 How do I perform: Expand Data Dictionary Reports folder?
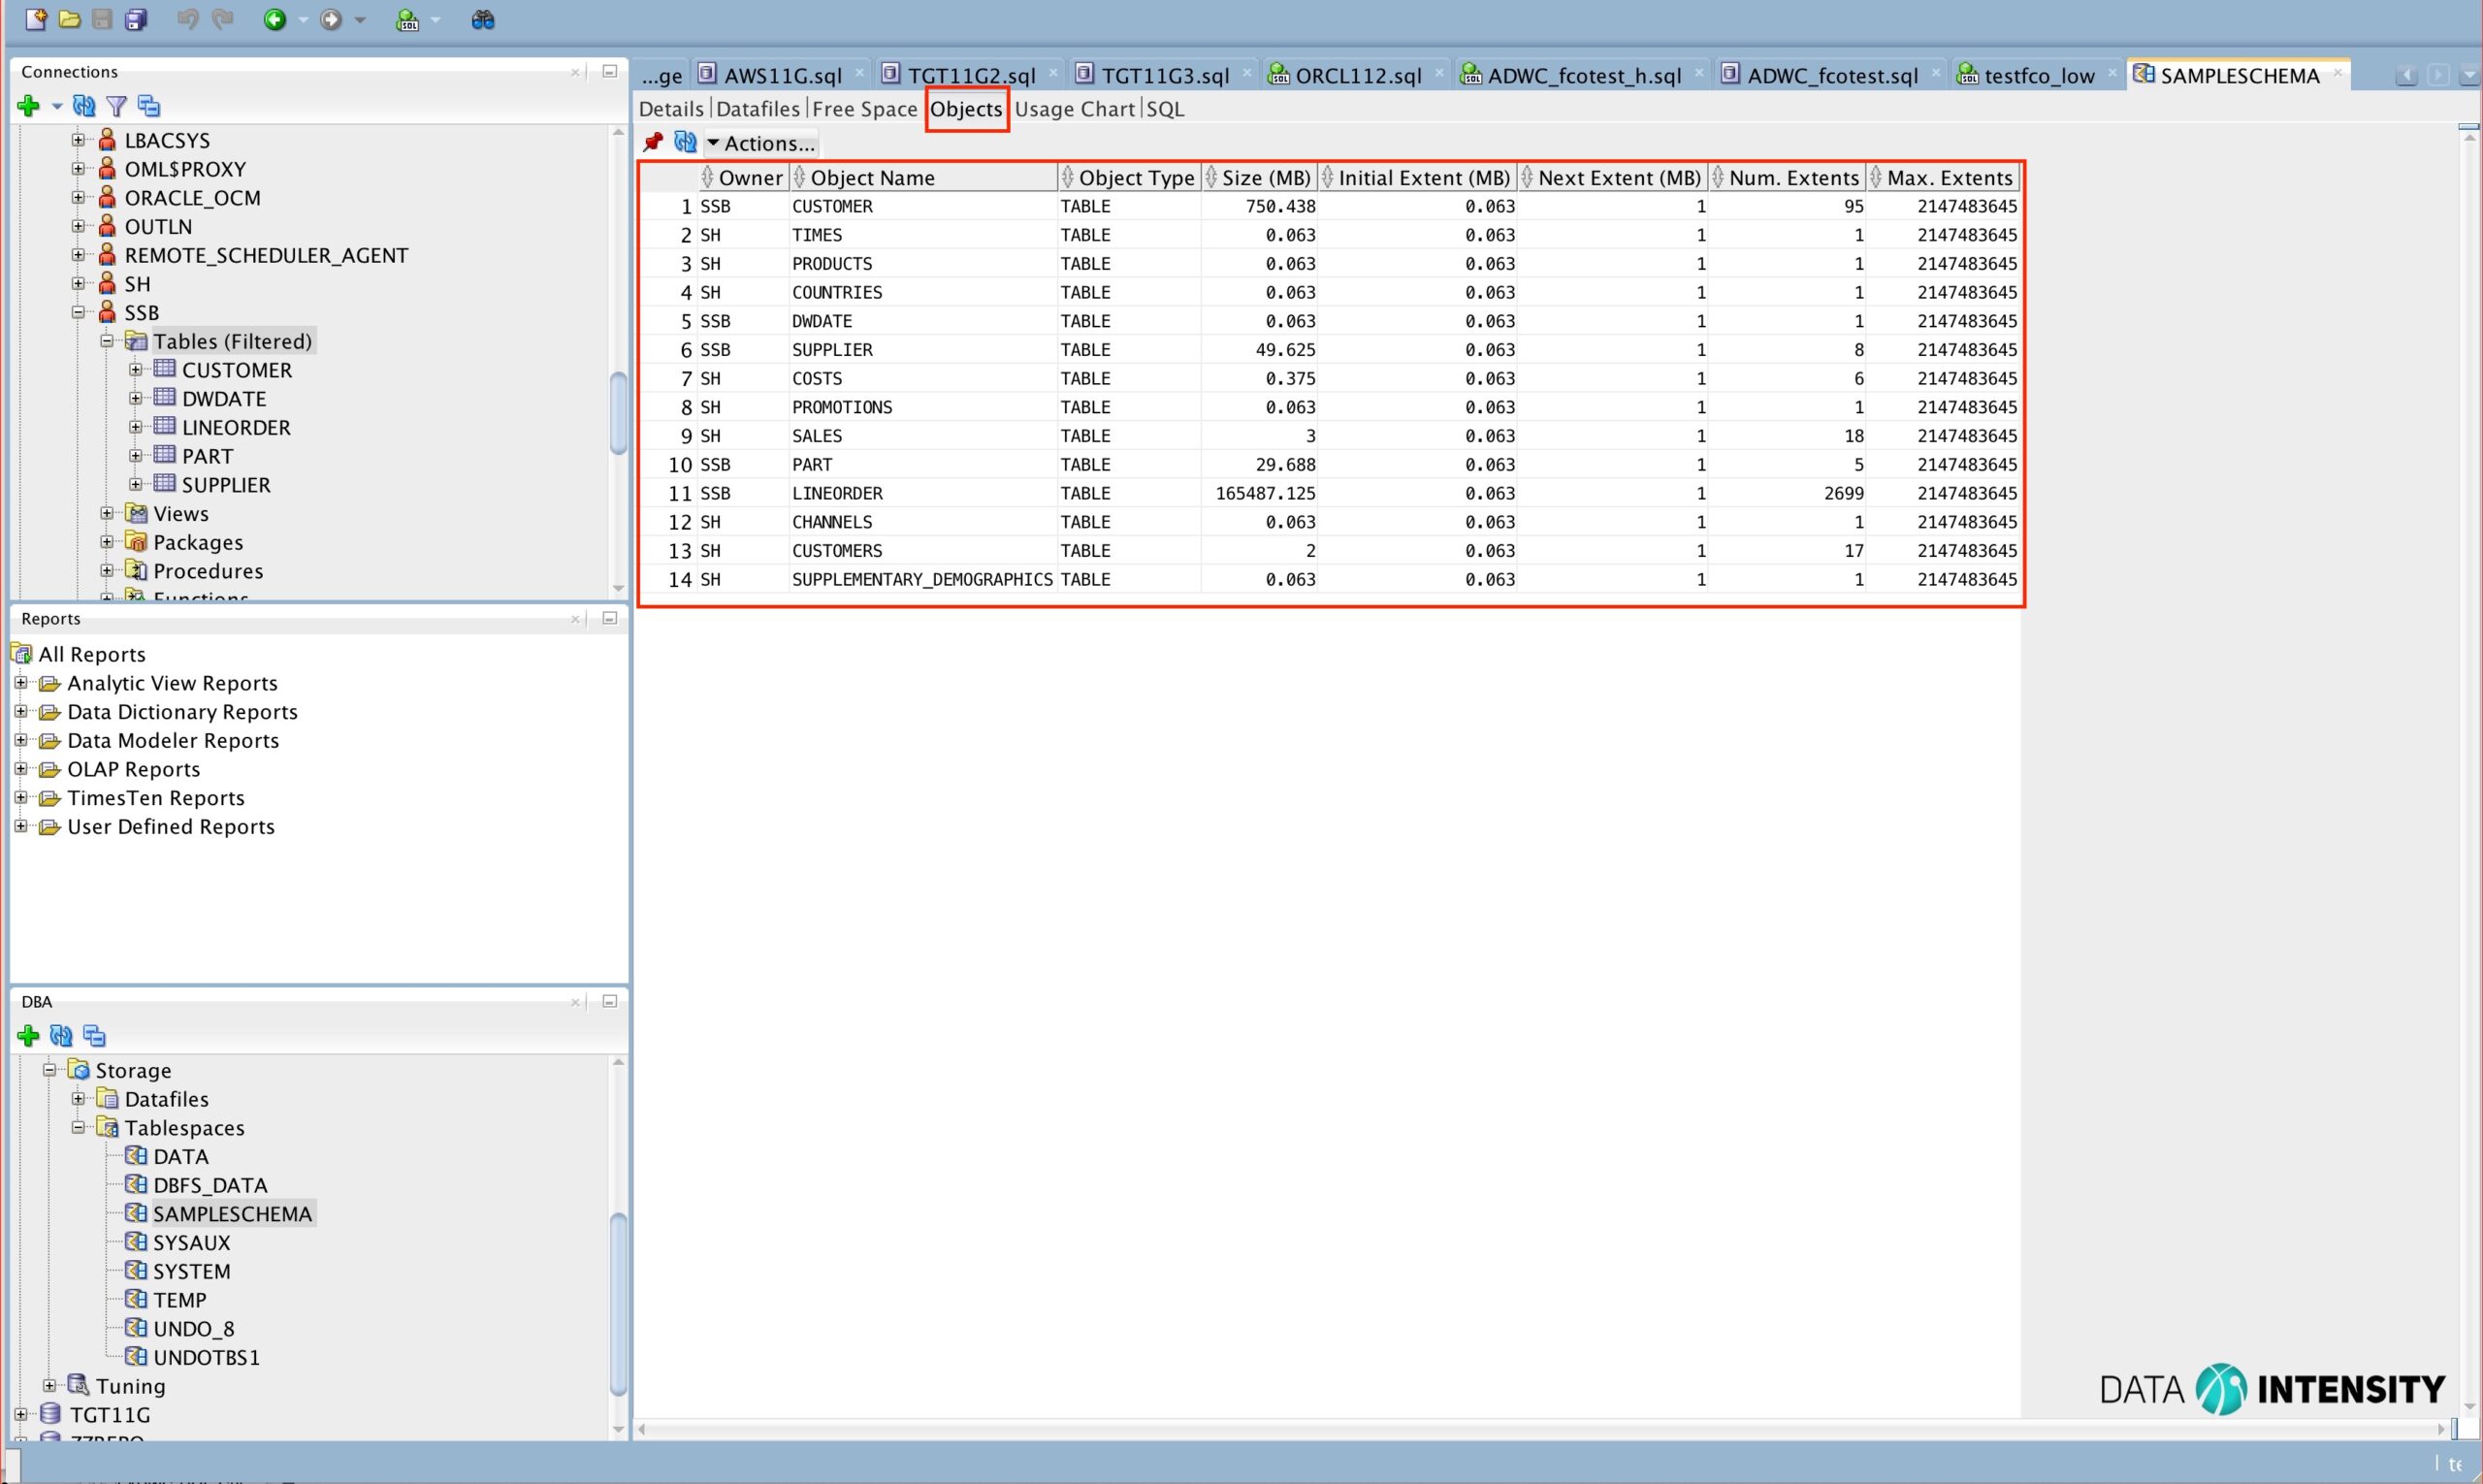[x=20, y=712]
